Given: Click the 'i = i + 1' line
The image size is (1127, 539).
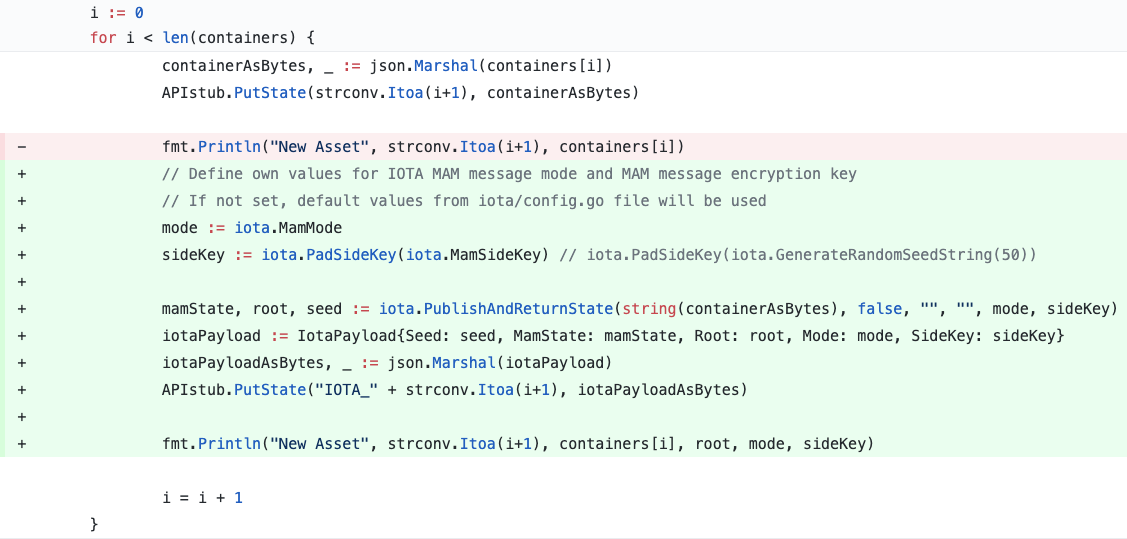Looking at the screenshot, I should [x=203, y=497].
